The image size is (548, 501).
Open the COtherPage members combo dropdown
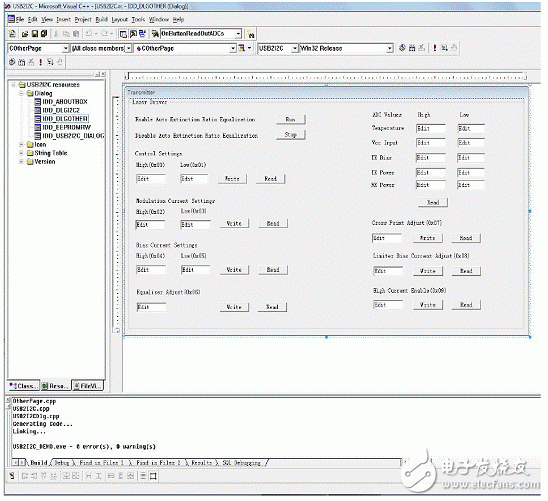click(233, 48)
